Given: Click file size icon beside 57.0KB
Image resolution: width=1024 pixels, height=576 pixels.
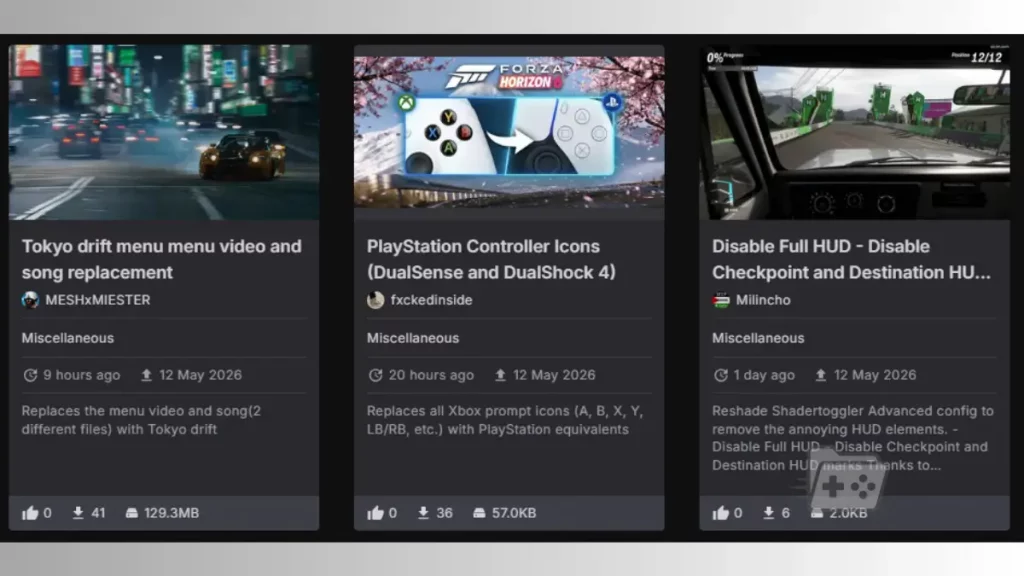Looking at the screenshot, I should [479, 513].
